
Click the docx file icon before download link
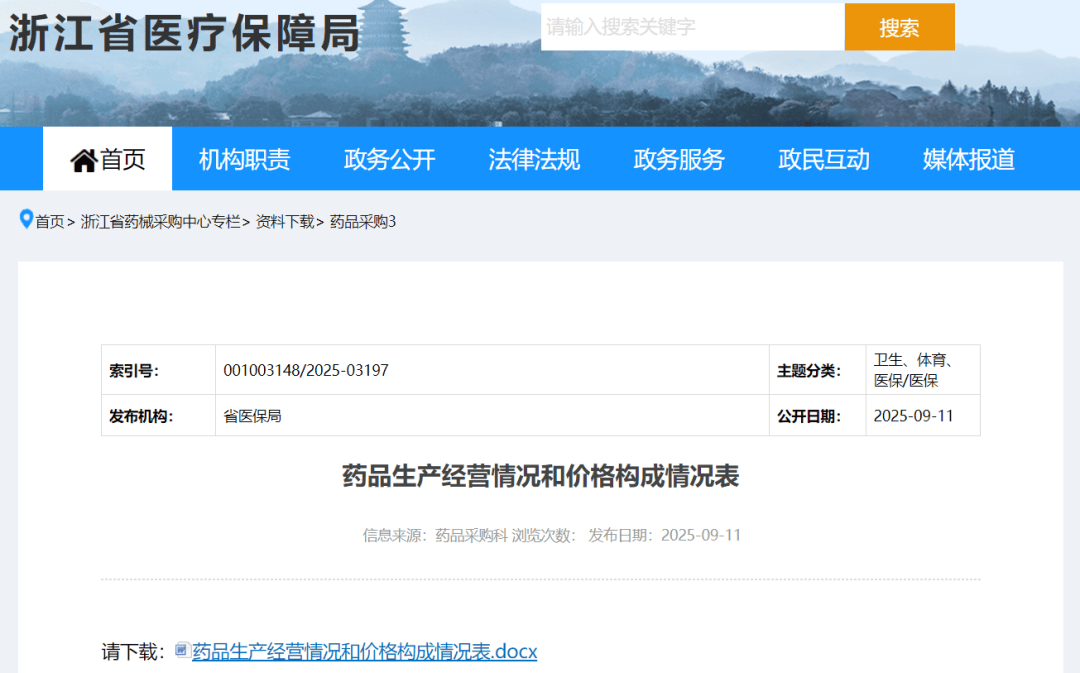tap(181, 651)
